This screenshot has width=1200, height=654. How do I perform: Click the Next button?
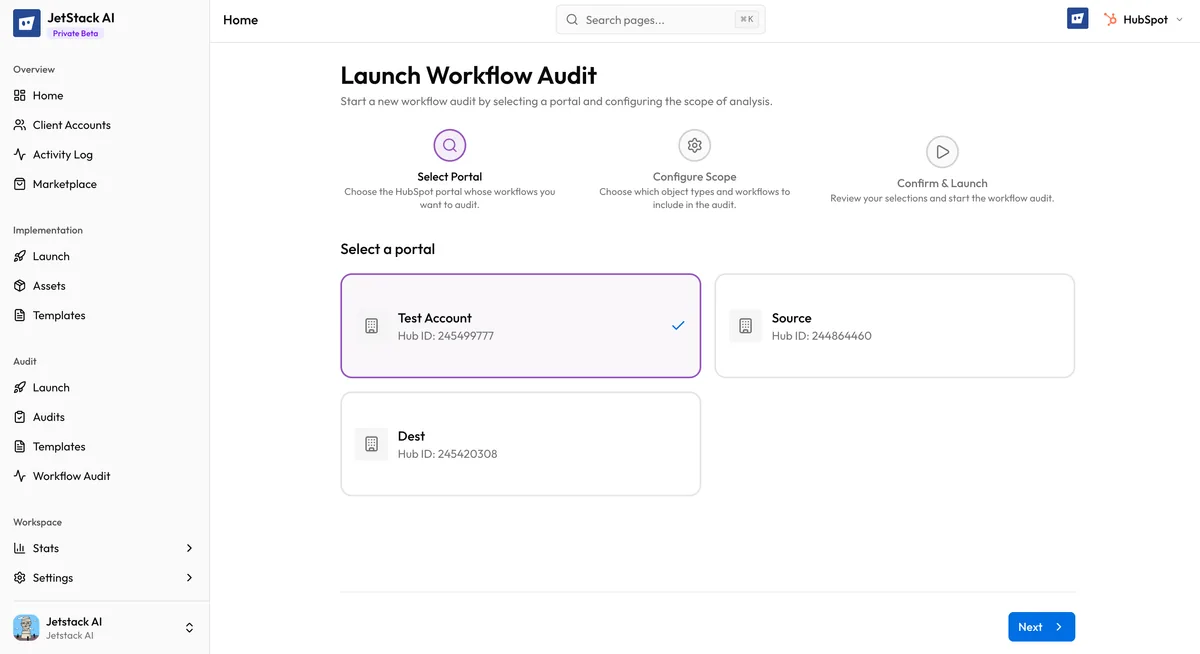click(1041, 626)
